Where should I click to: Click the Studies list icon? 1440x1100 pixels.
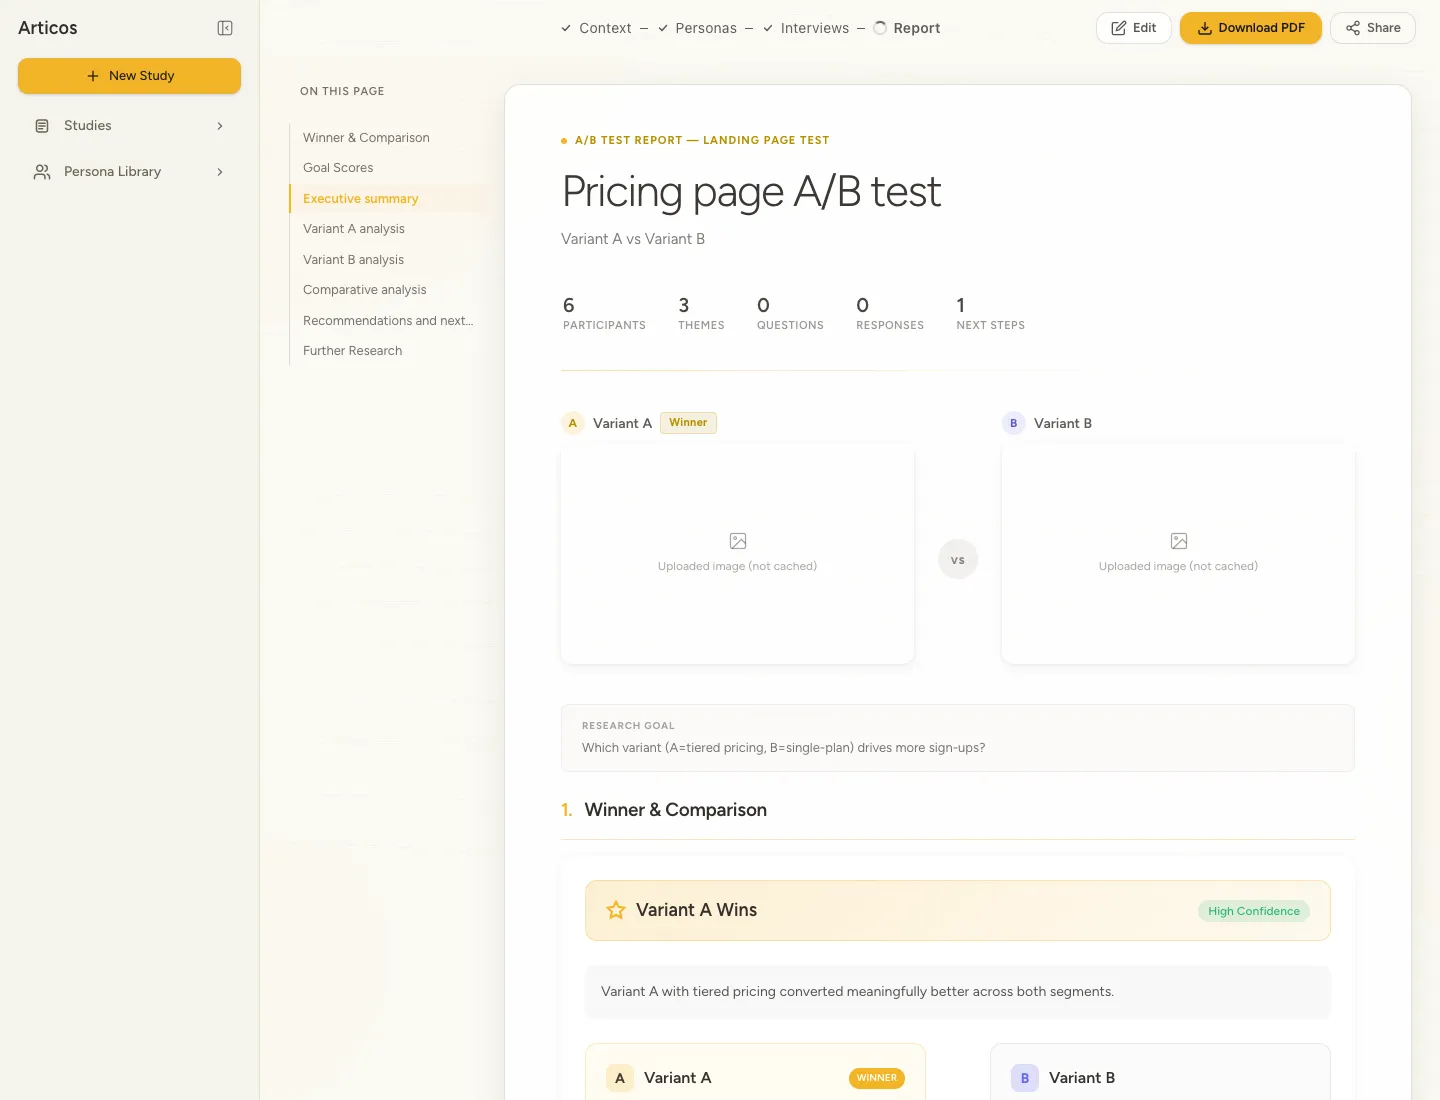point(42,126)
